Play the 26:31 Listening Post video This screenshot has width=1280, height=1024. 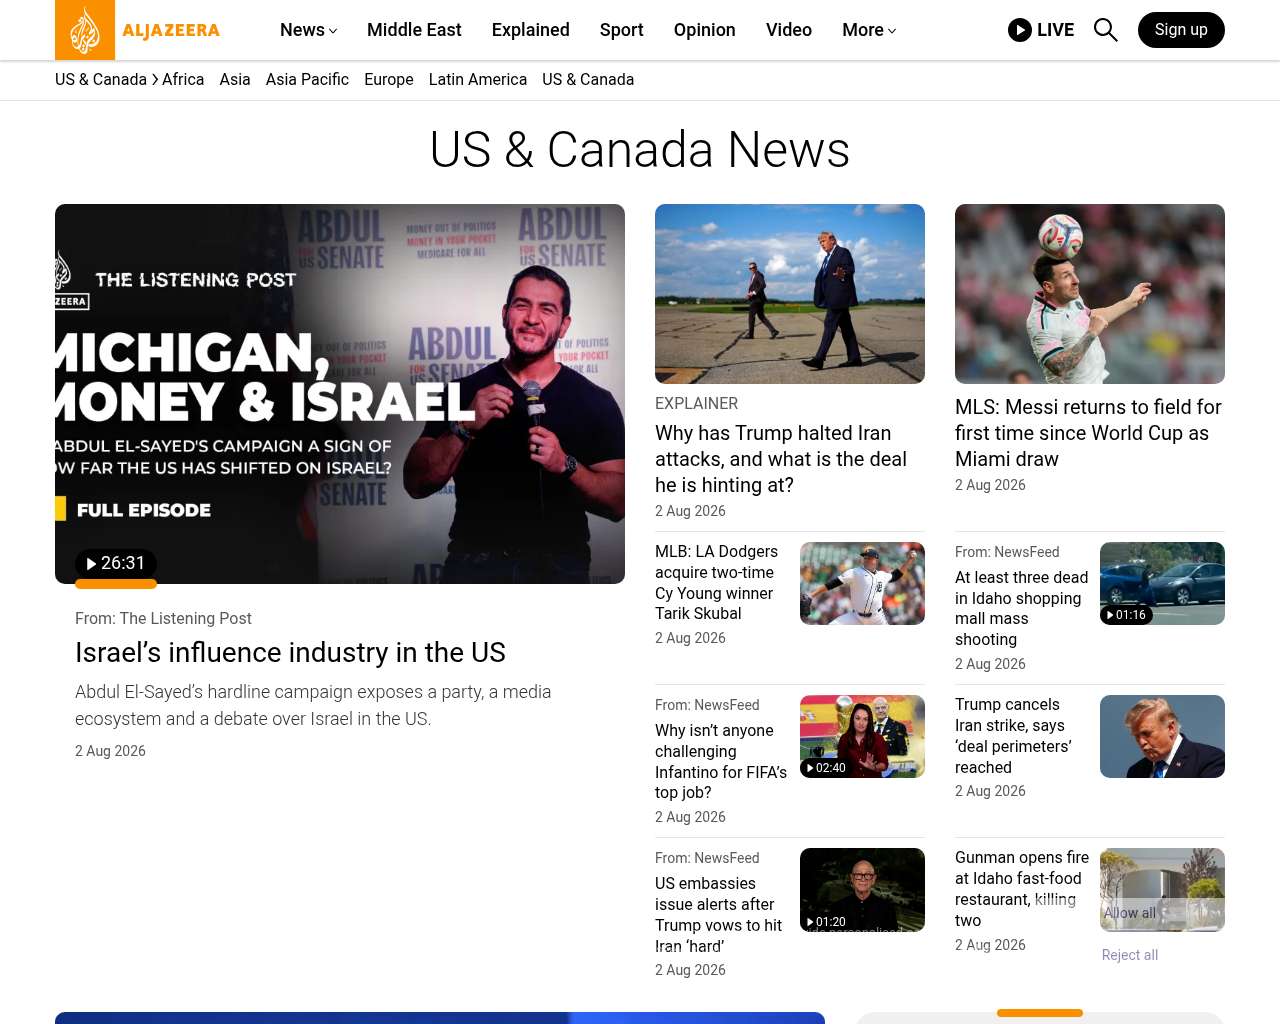[116, 563]
